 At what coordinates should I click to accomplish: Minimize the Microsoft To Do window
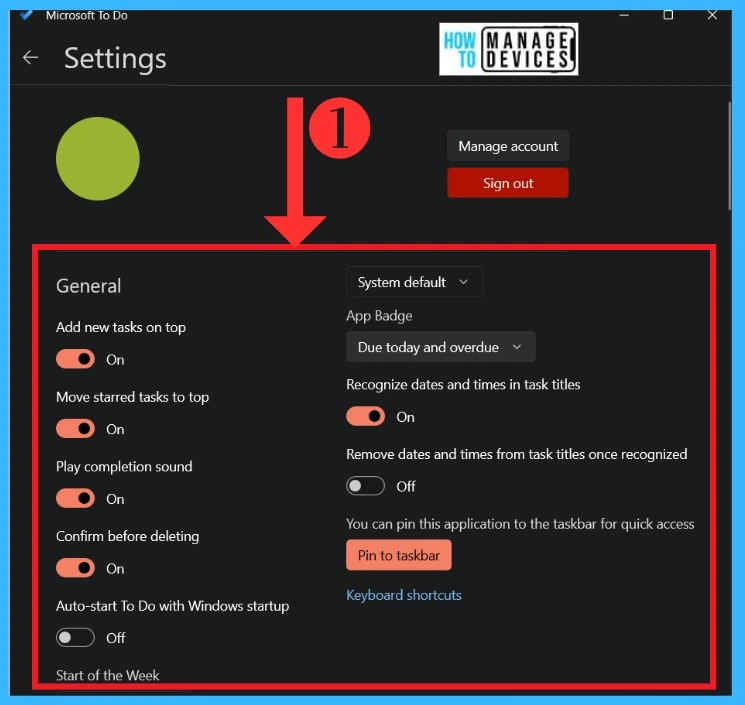tap(624, 15)
